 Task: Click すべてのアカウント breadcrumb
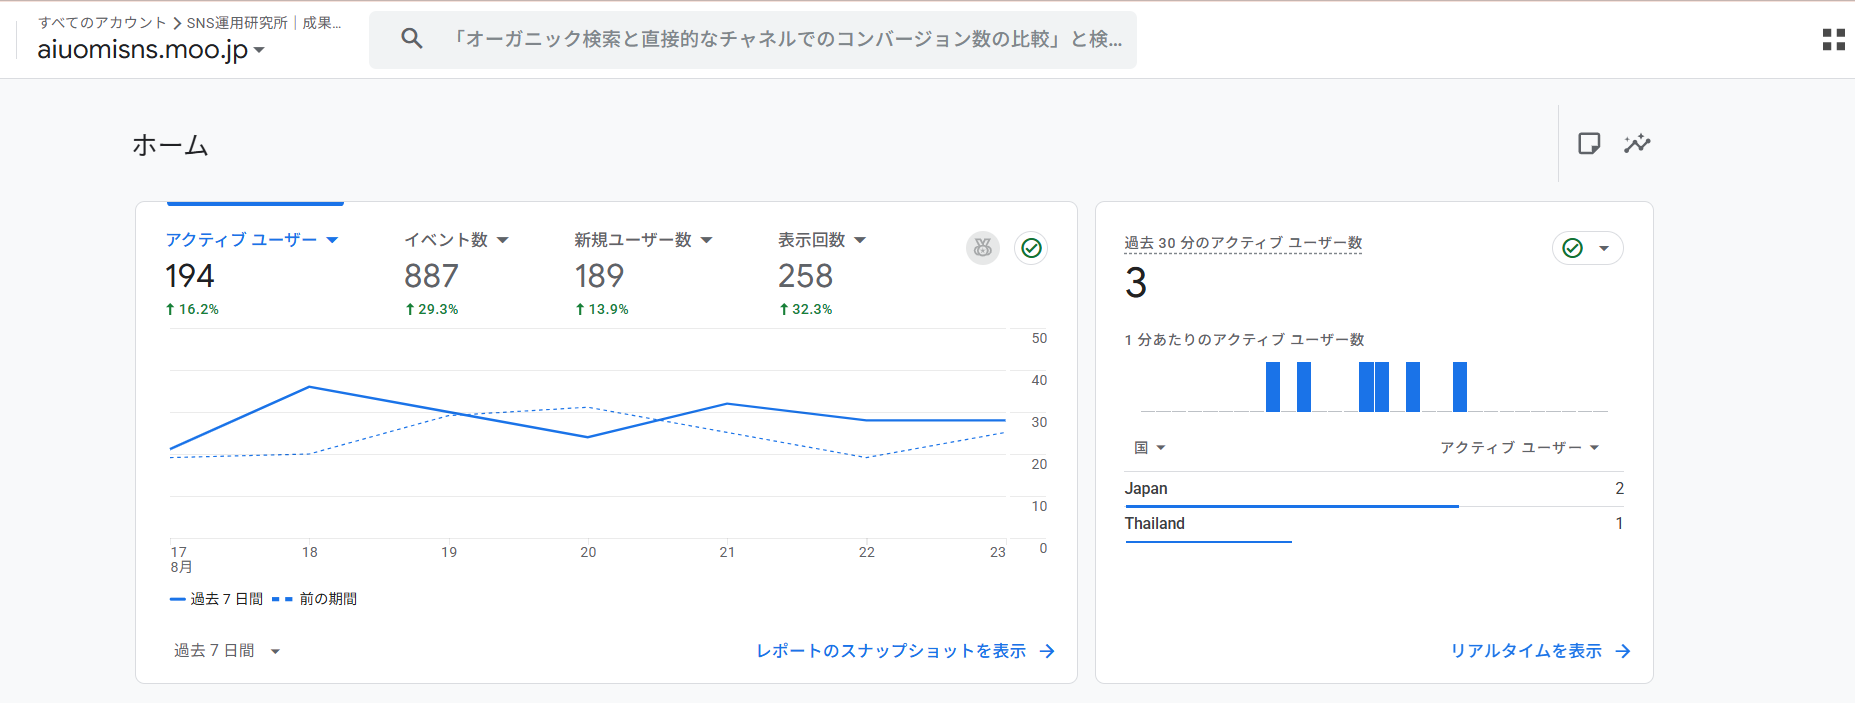102,22
